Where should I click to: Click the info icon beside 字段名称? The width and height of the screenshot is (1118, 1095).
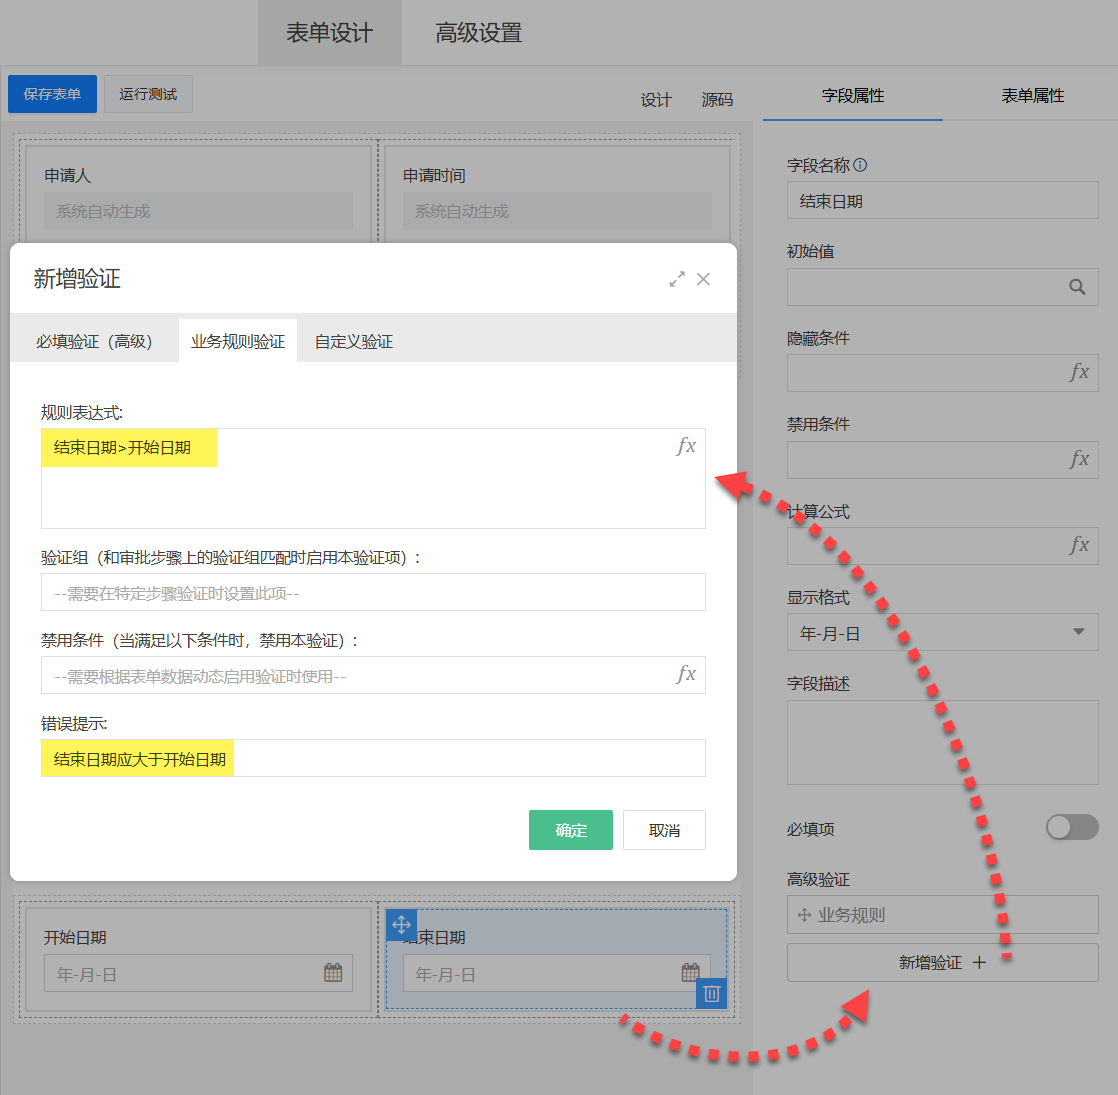(x=860, y=166)
